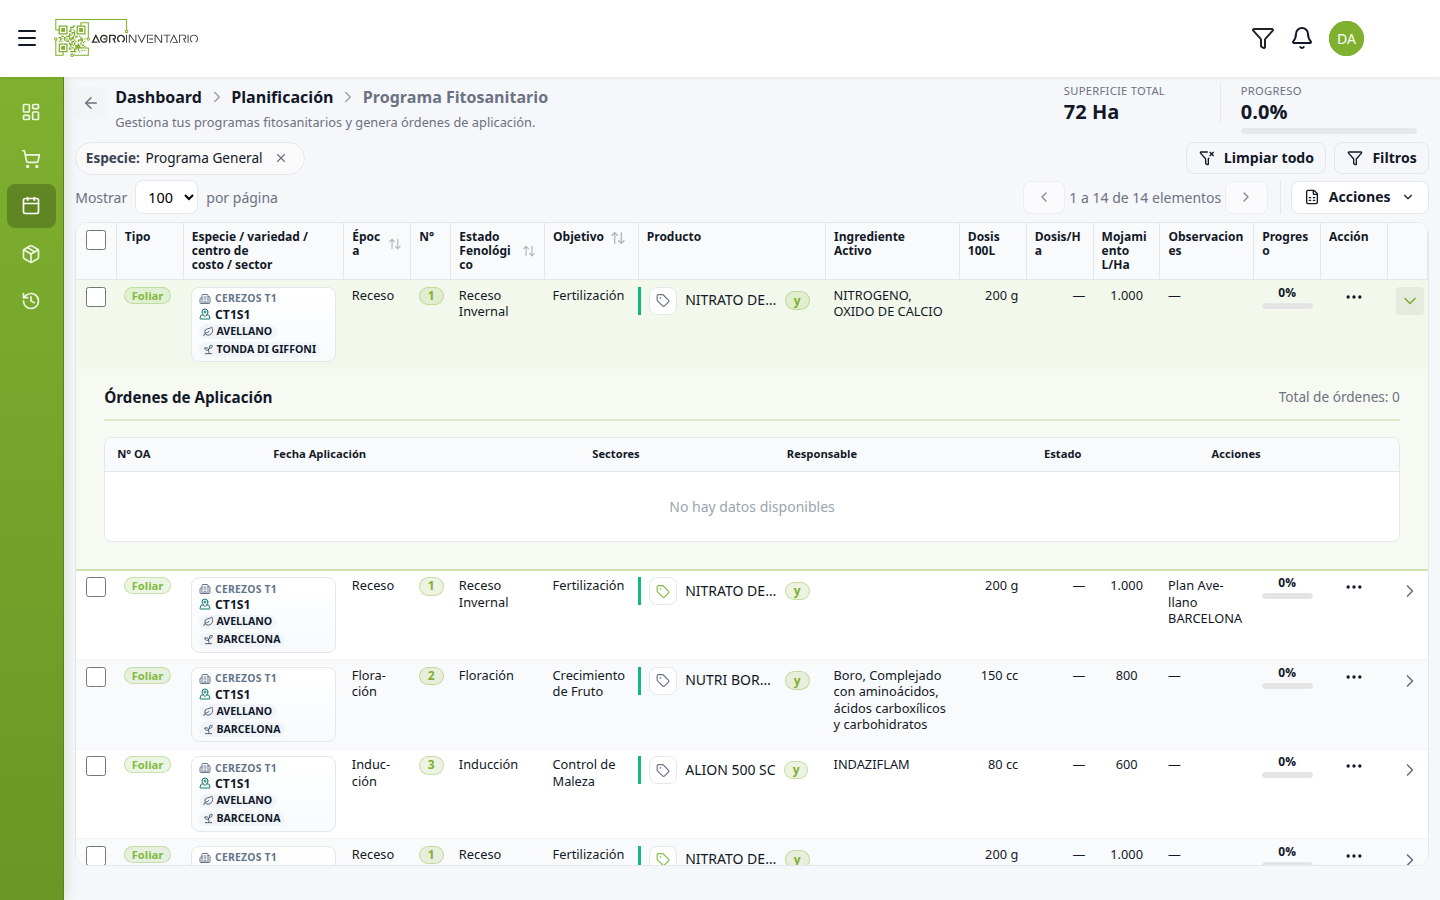1440x900 pixels.
Task: Expand the Plan Avellano BARCELONA row
Action: (1410, 591)
